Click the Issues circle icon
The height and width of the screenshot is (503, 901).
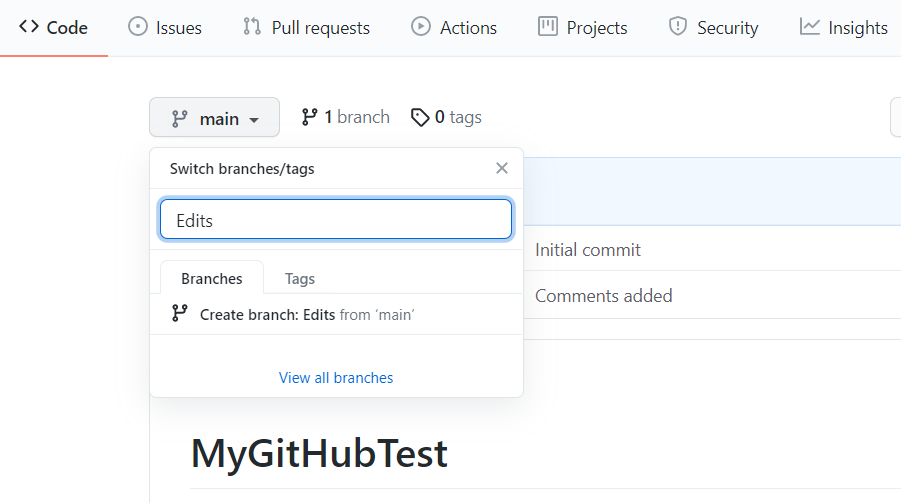(x=138, y=26)
